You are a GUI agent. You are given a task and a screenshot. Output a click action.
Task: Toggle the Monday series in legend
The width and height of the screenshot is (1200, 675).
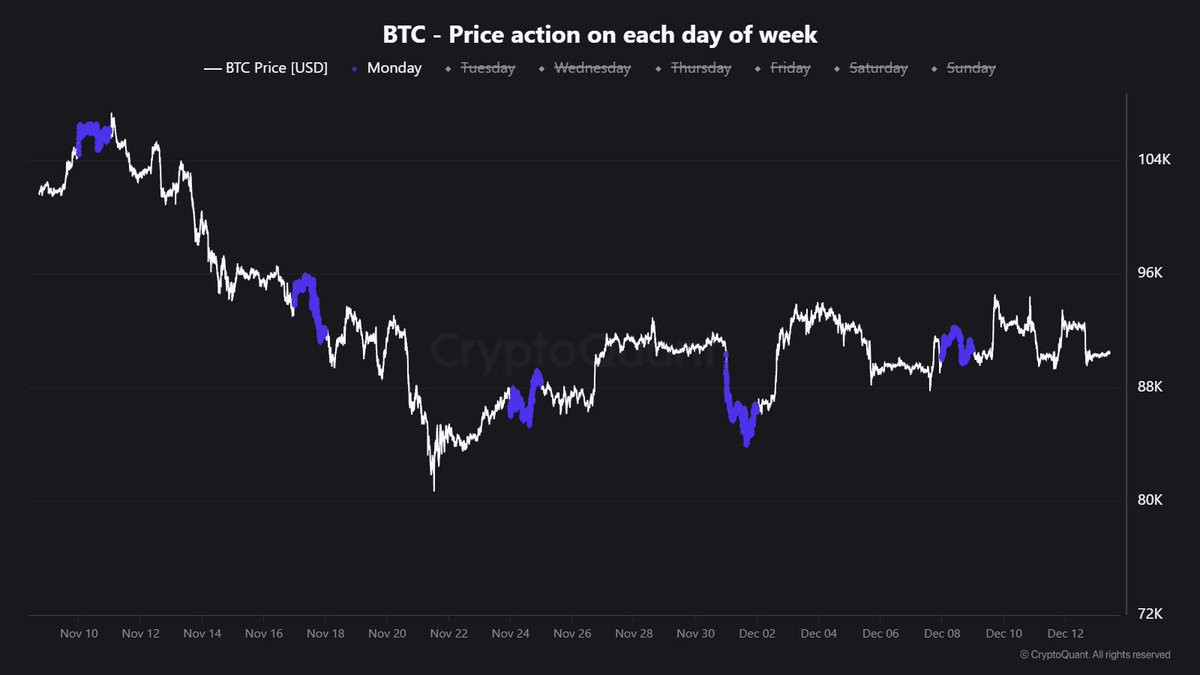[x=387, y=68]
